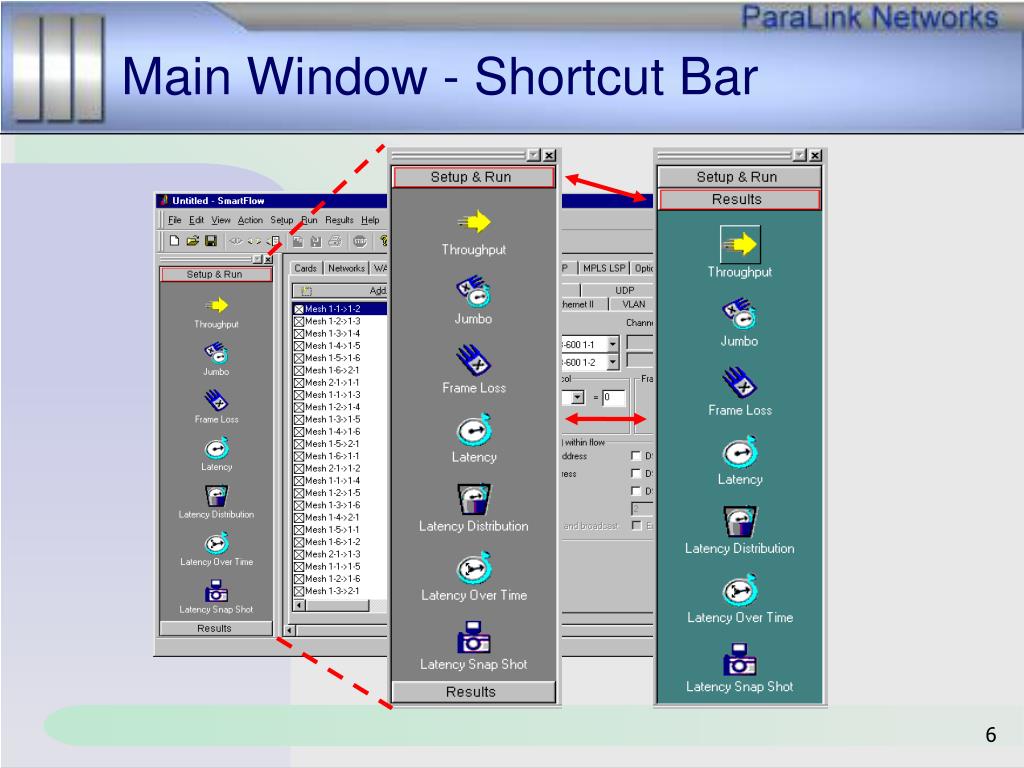Click Setup & Run button in the teal panel
The width and height of the screenshot is (1024, 768).
[x=739, y=177]
